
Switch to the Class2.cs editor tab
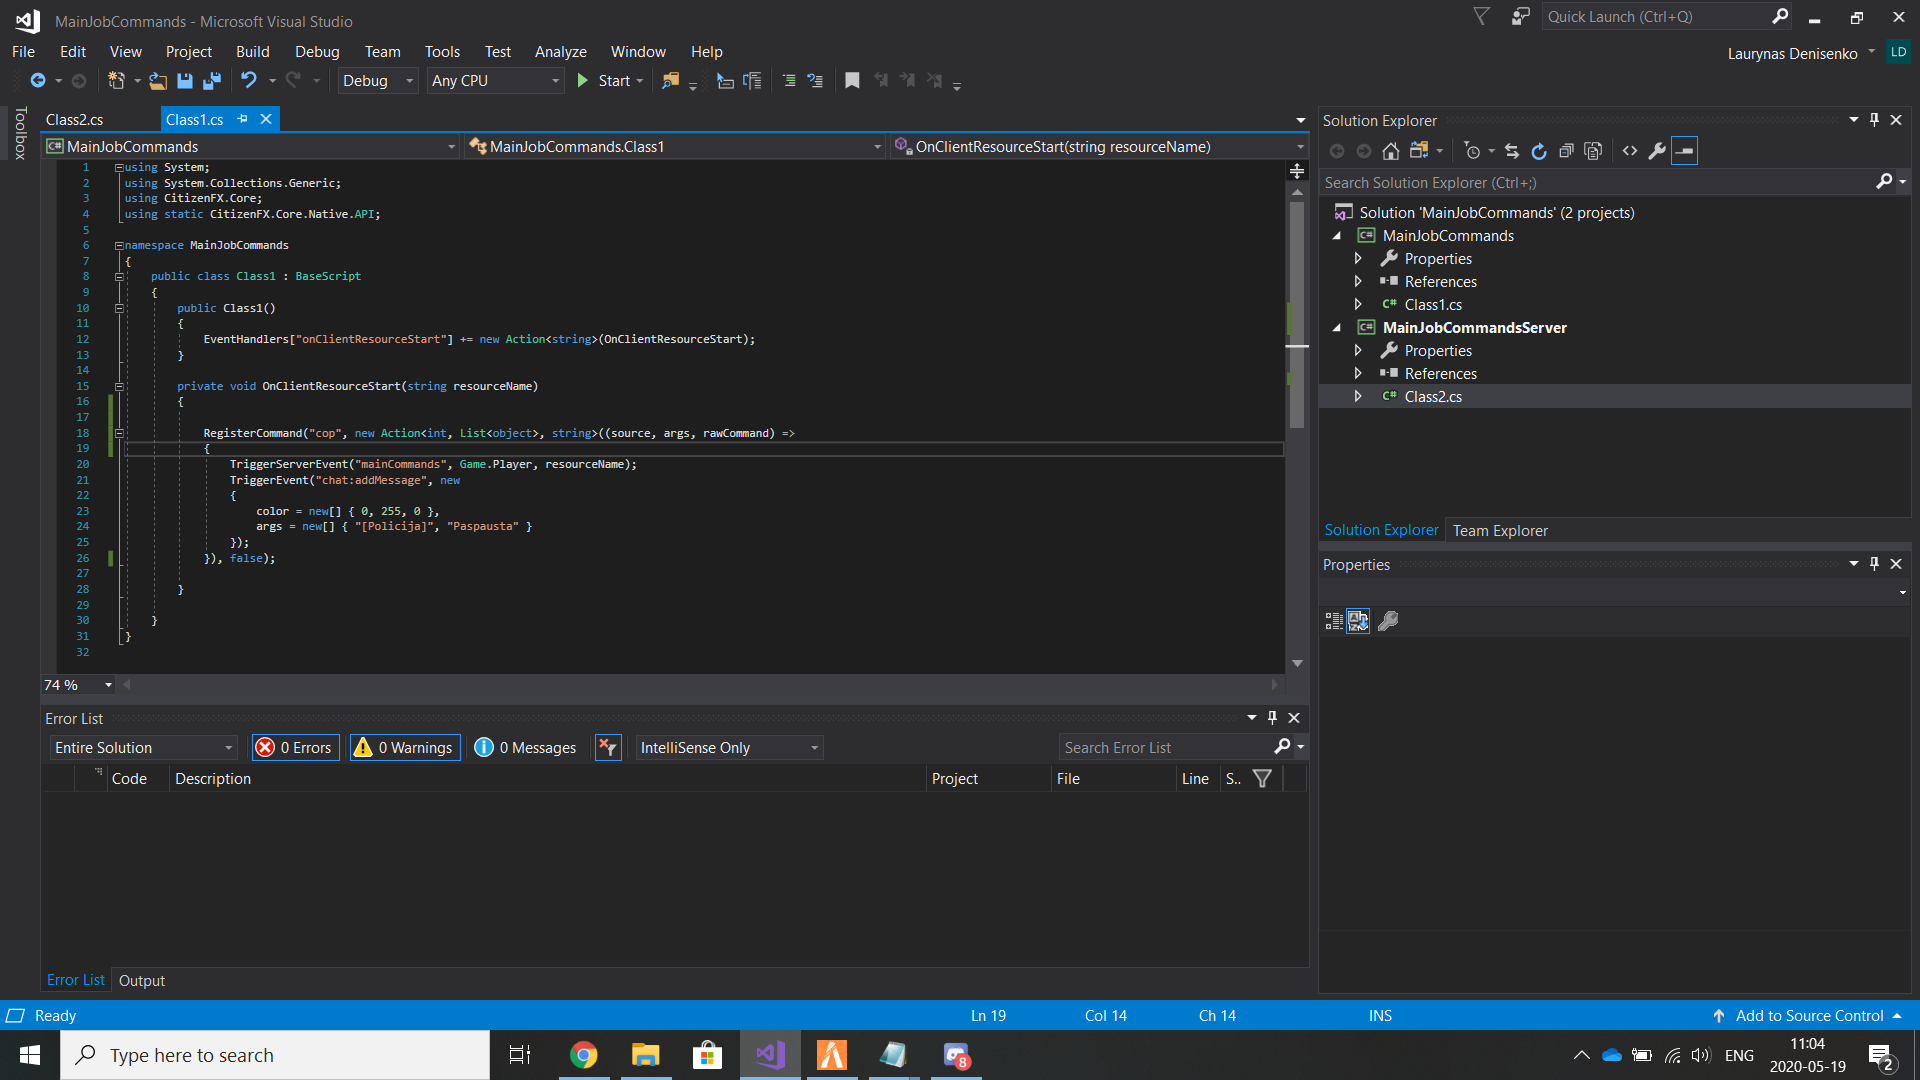75,119
